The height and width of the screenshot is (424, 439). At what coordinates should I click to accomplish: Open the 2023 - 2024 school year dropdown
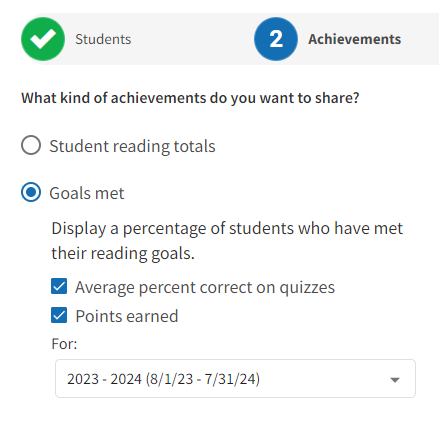[235, 378]
